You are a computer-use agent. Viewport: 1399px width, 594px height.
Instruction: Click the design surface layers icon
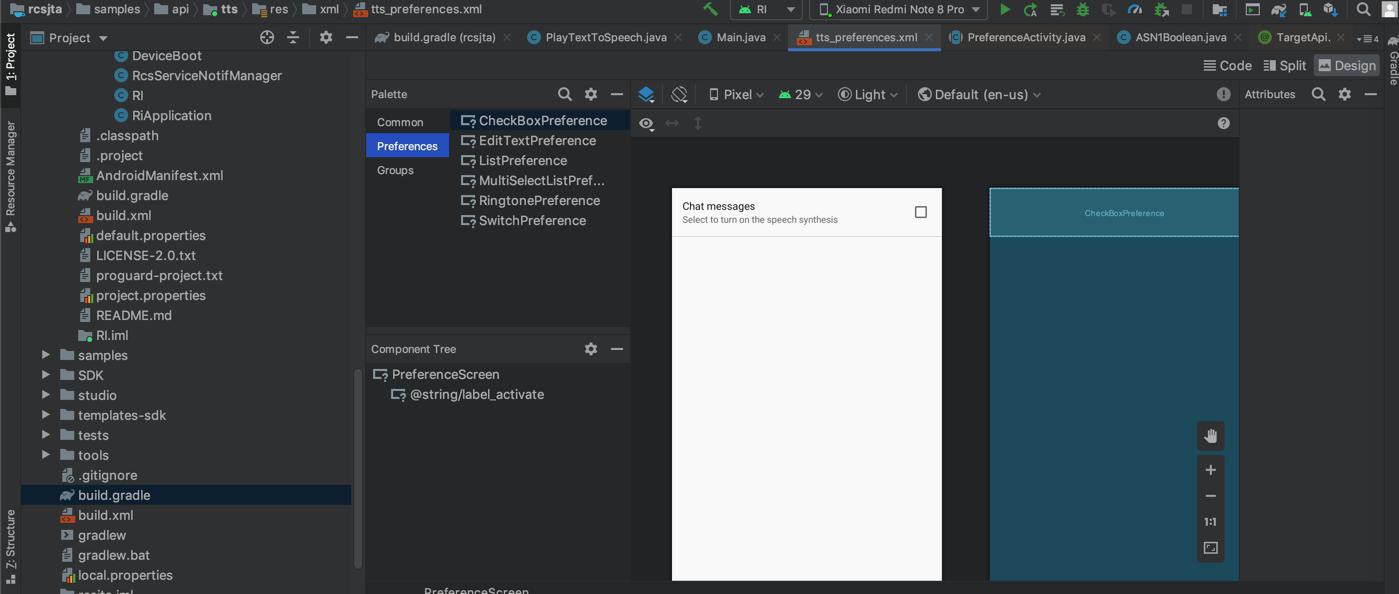[x=646, y=95]
